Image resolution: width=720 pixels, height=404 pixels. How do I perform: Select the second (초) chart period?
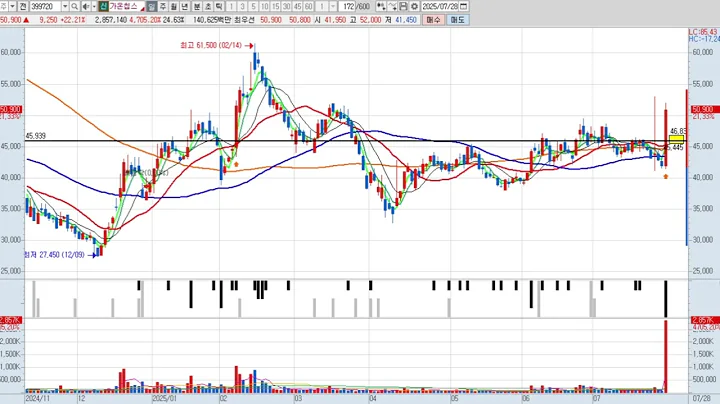tap(208, 6)
